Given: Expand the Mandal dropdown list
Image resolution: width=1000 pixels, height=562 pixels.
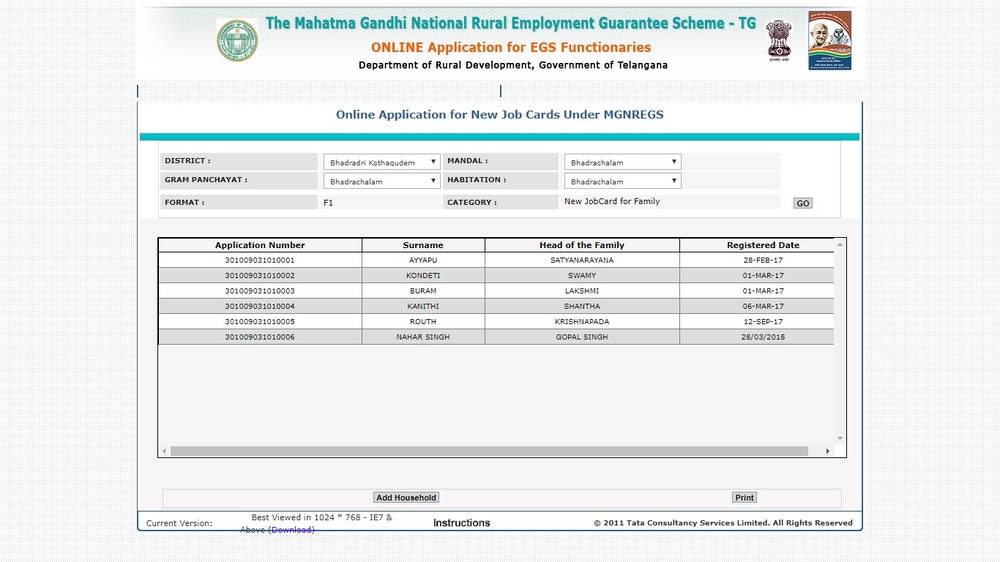Looking at the screenshot, I should point(623,162).
